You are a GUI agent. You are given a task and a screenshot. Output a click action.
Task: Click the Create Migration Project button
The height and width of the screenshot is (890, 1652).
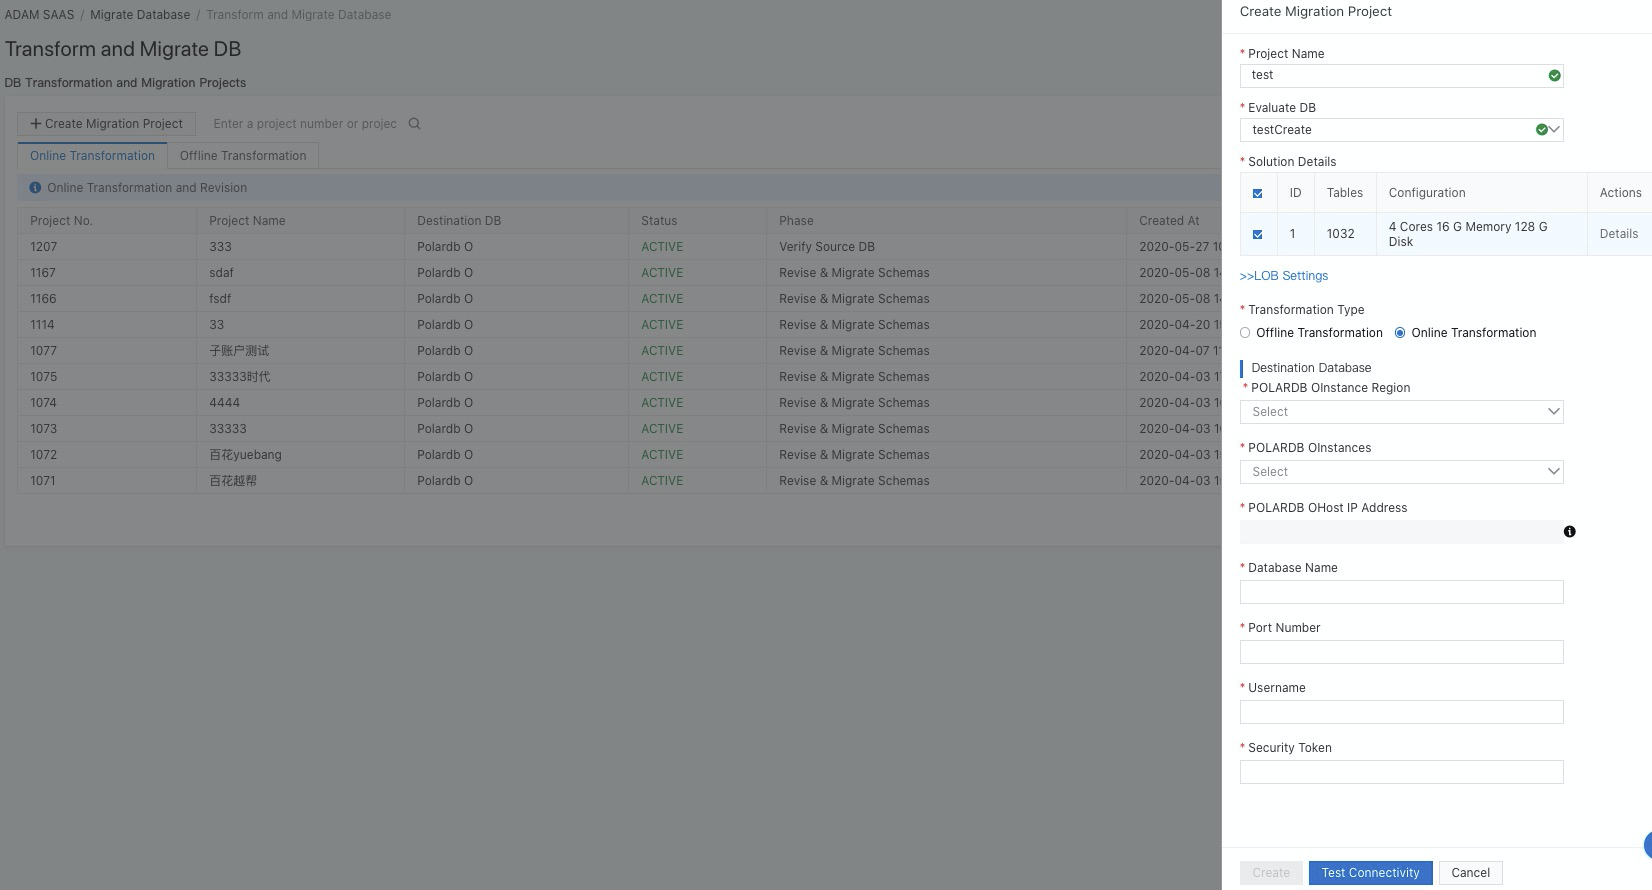tap(106, 124)
